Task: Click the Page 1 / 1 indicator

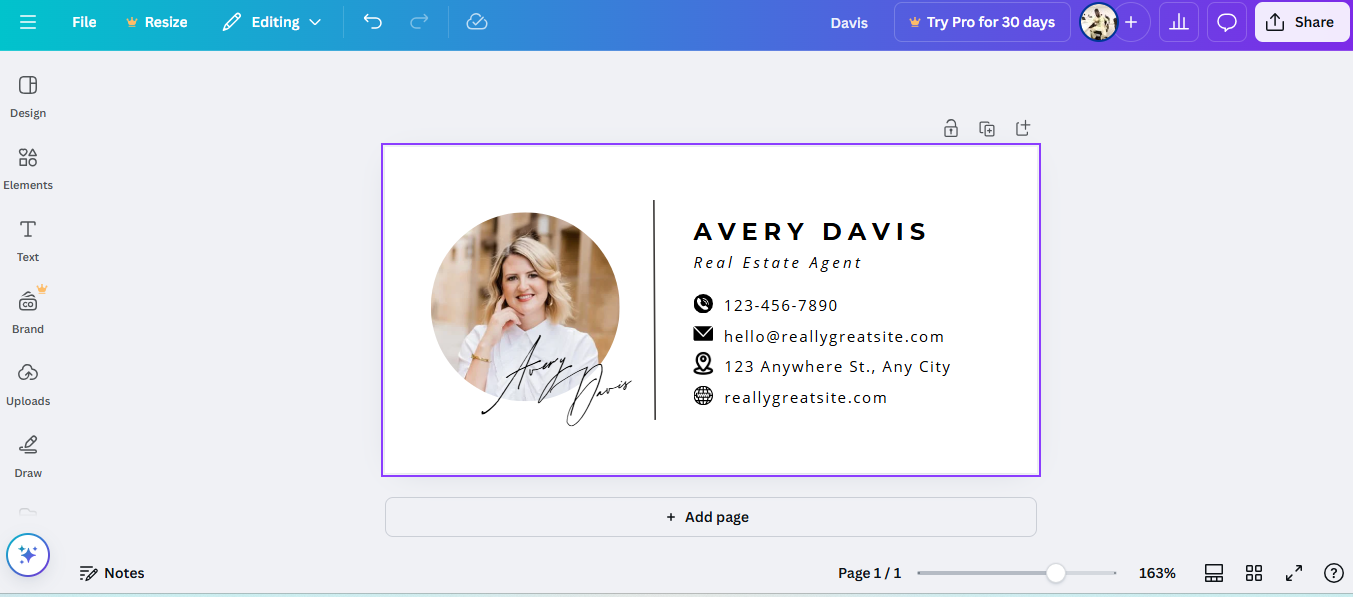Action: click(869, 573)
